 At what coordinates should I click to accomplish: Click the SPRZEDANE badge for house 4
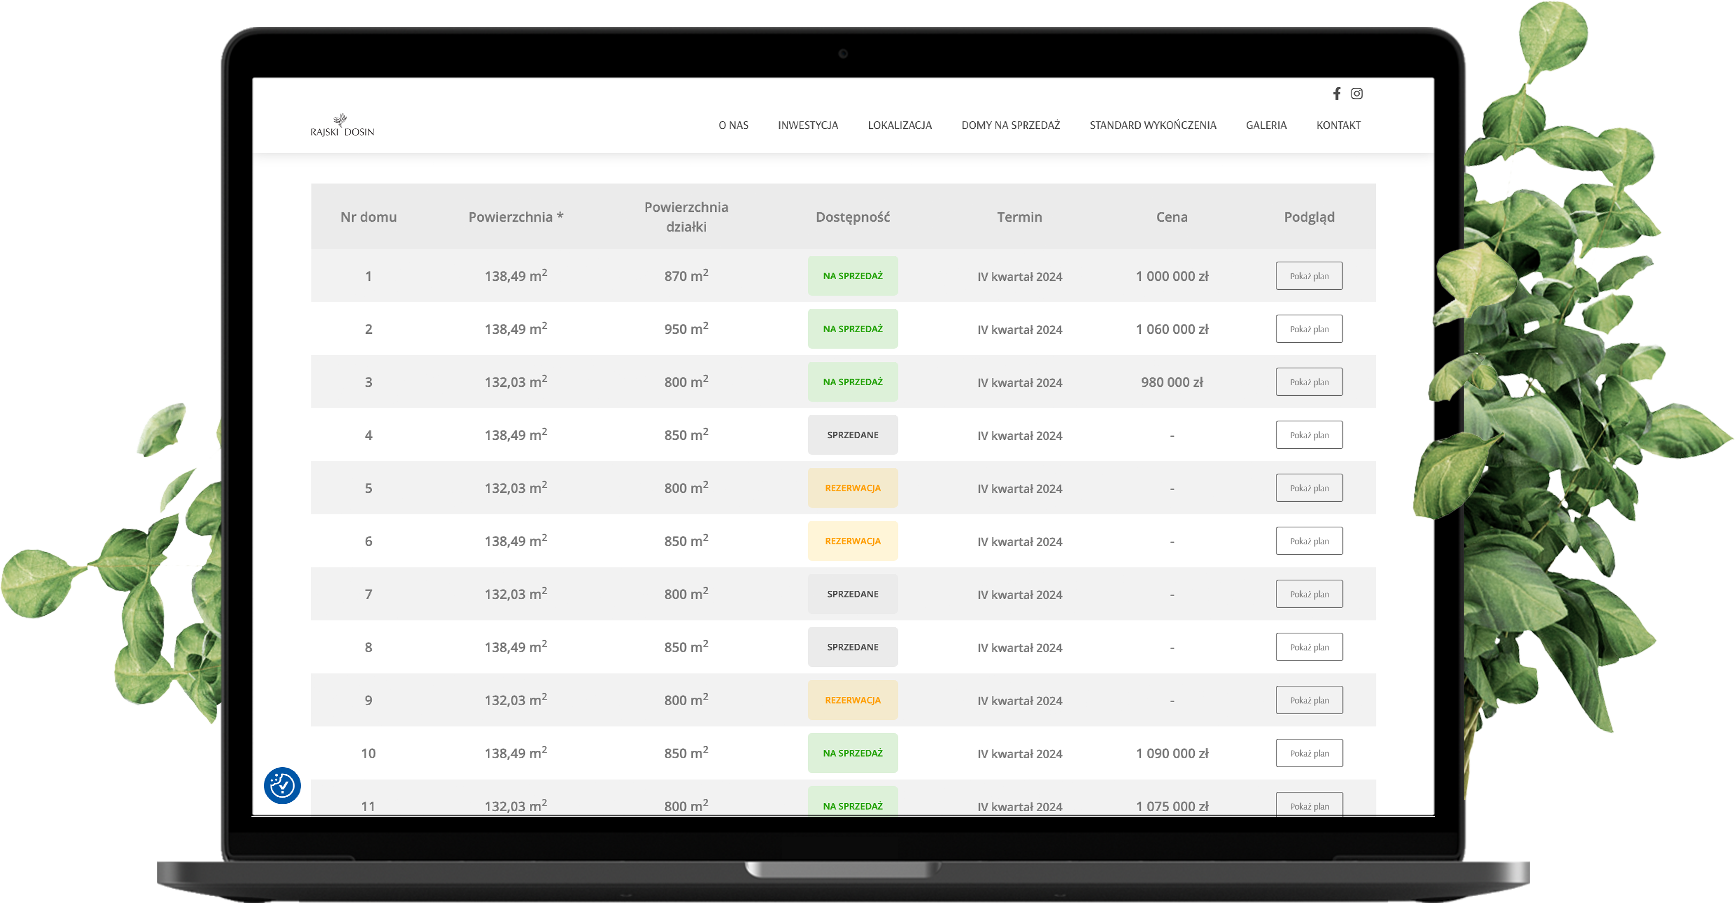[852, 435]
